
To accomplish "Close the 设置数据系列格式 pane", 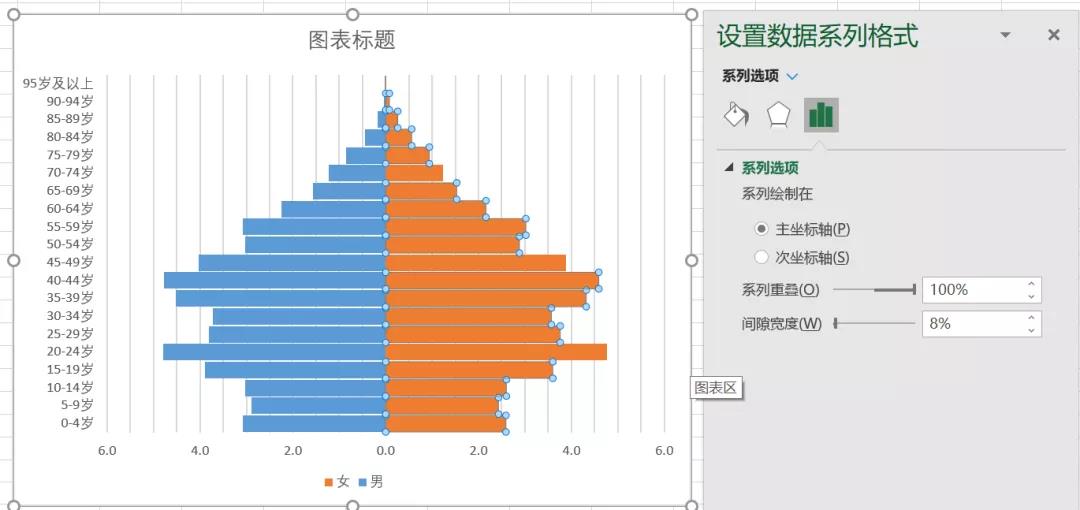I will [1053, 35].
